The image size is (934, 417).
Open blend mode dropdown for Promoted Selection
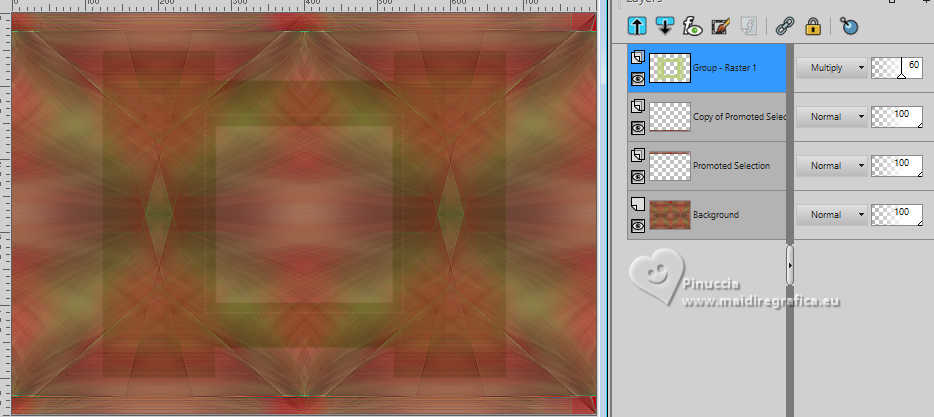[832, 166]
